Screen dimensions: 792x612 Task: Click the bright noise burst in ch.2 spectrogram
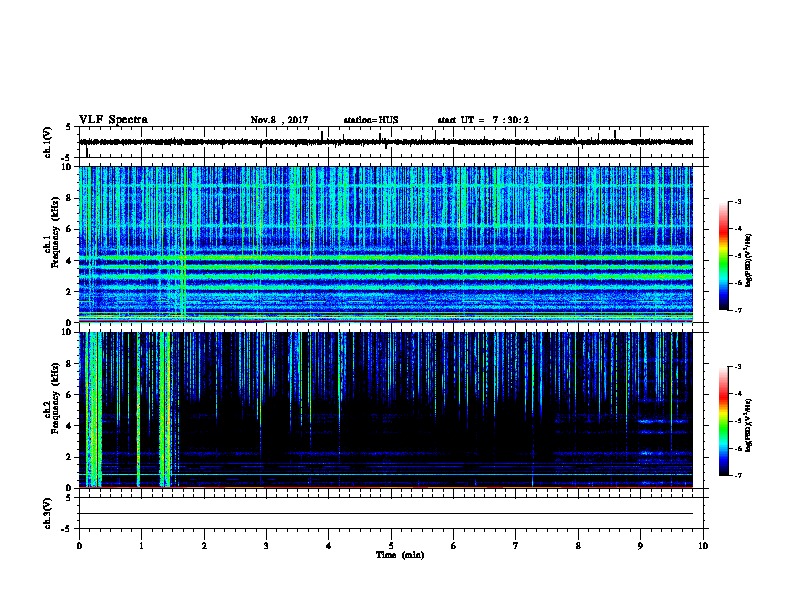tap(94, 410)
